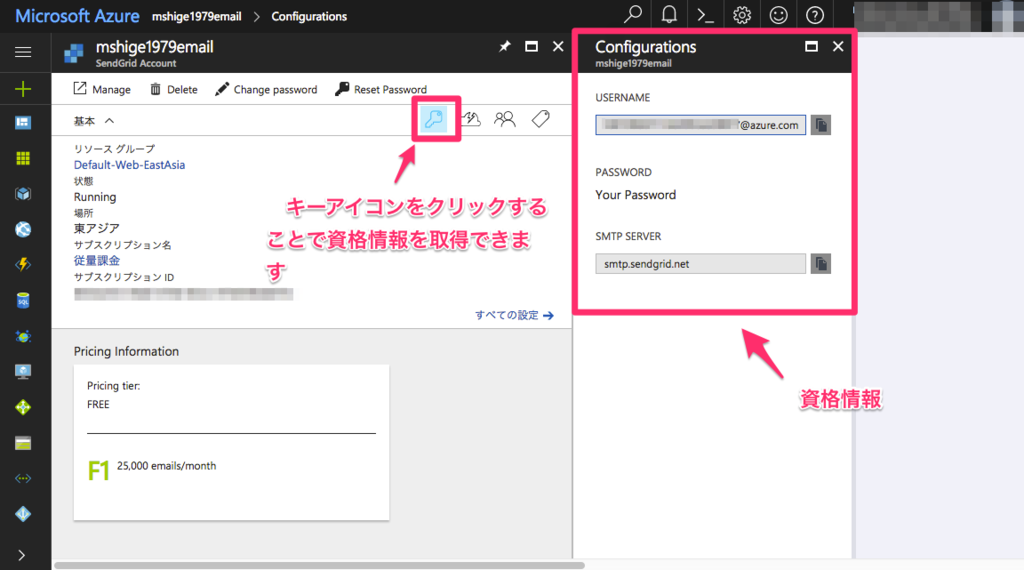This screenshot has width=1024, height=570.
Task: Click the 25,000 emails/month text
Action: (167, 466)
